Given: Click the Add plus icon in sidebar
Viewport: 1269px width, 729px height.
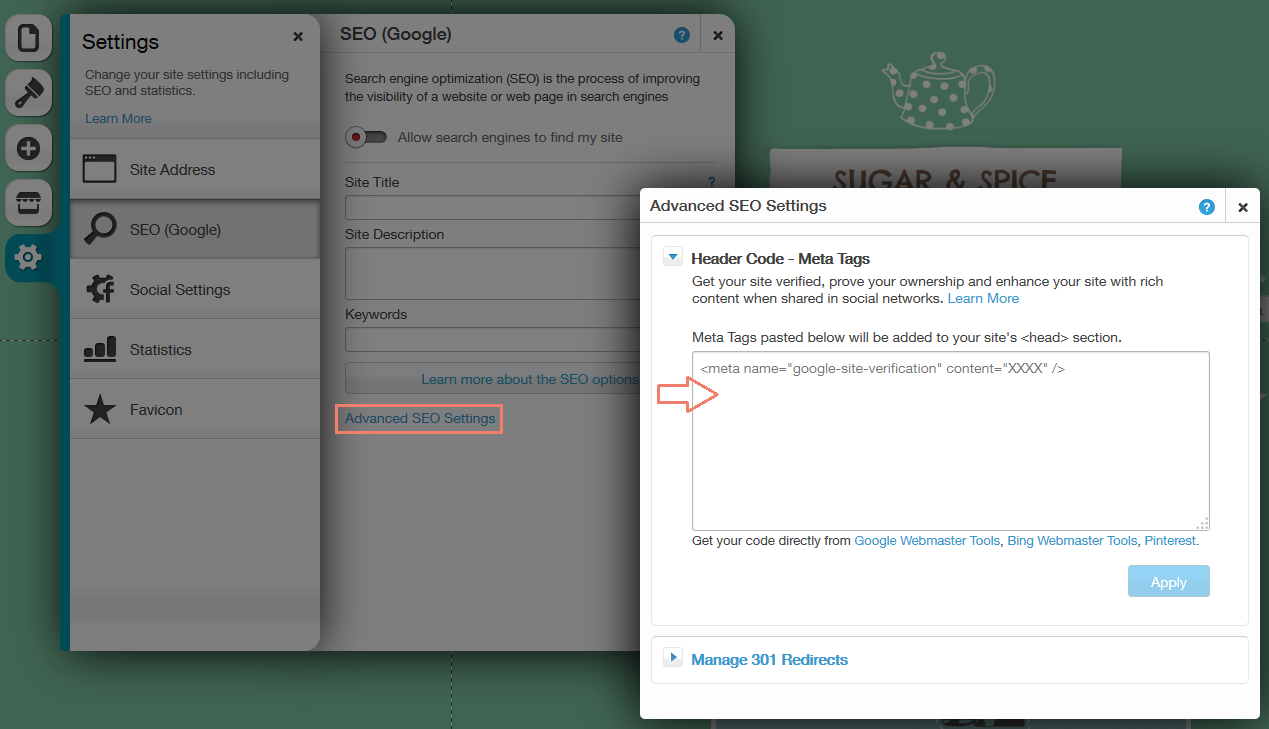Looking at the screenshot, I should [28, 149].
